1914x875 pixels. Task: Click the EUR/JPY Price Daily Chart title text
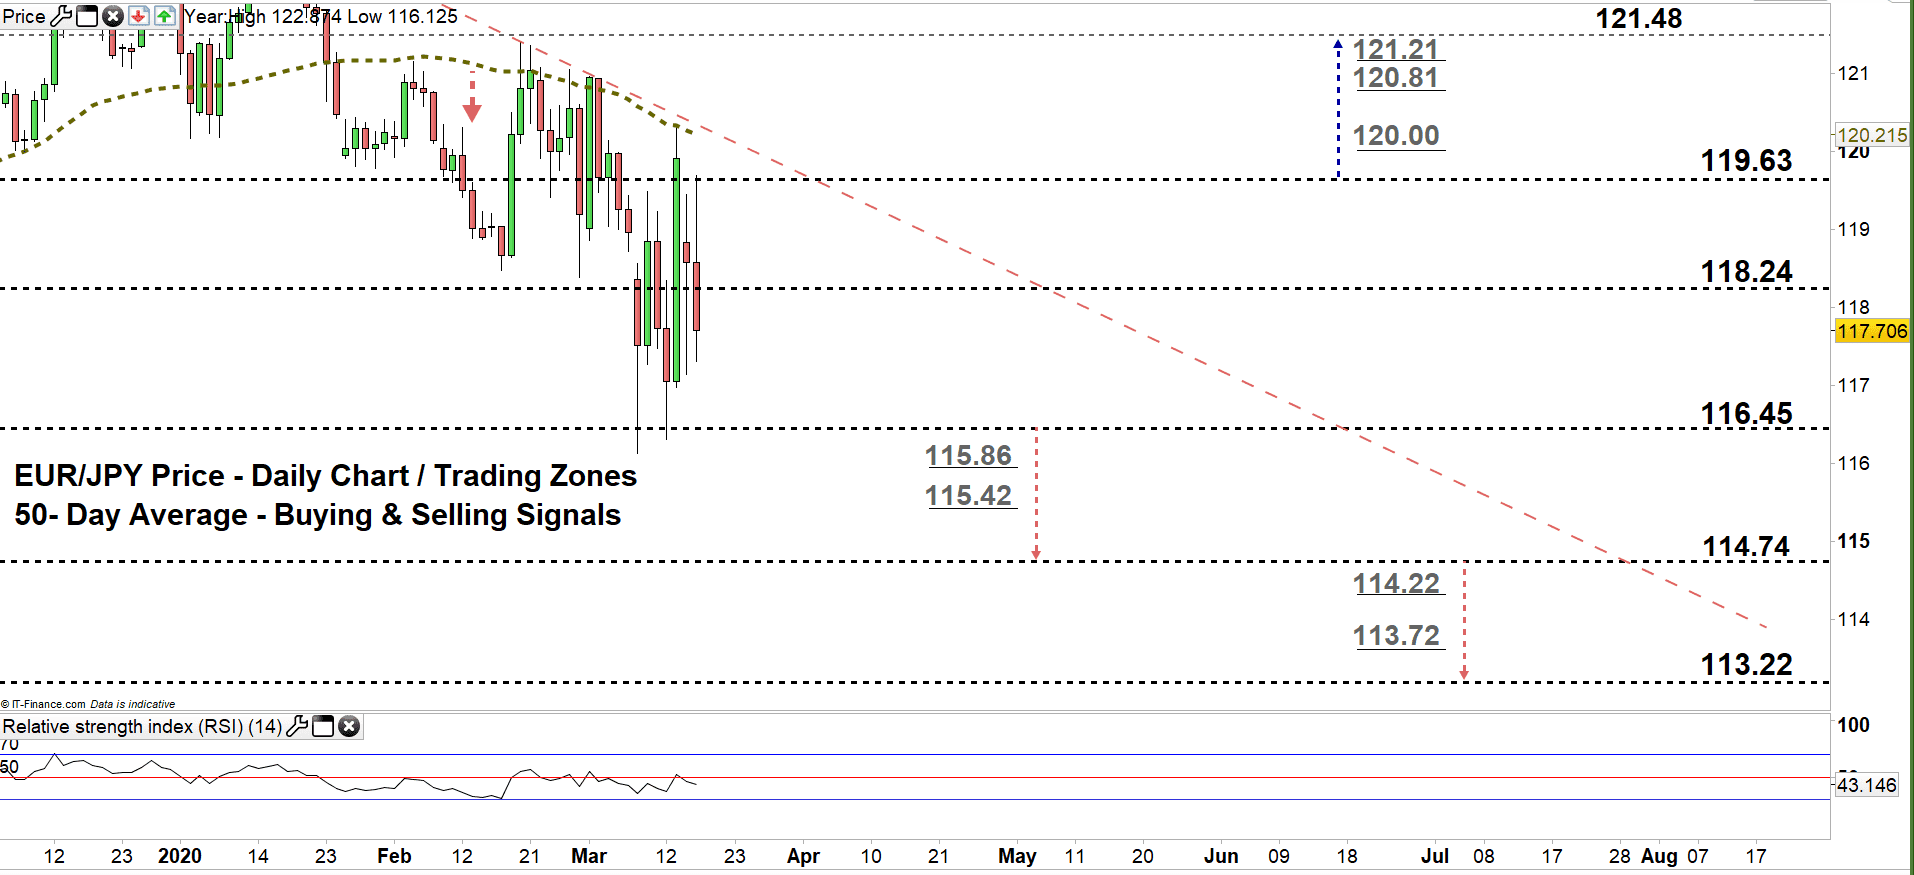coord(326,476)
